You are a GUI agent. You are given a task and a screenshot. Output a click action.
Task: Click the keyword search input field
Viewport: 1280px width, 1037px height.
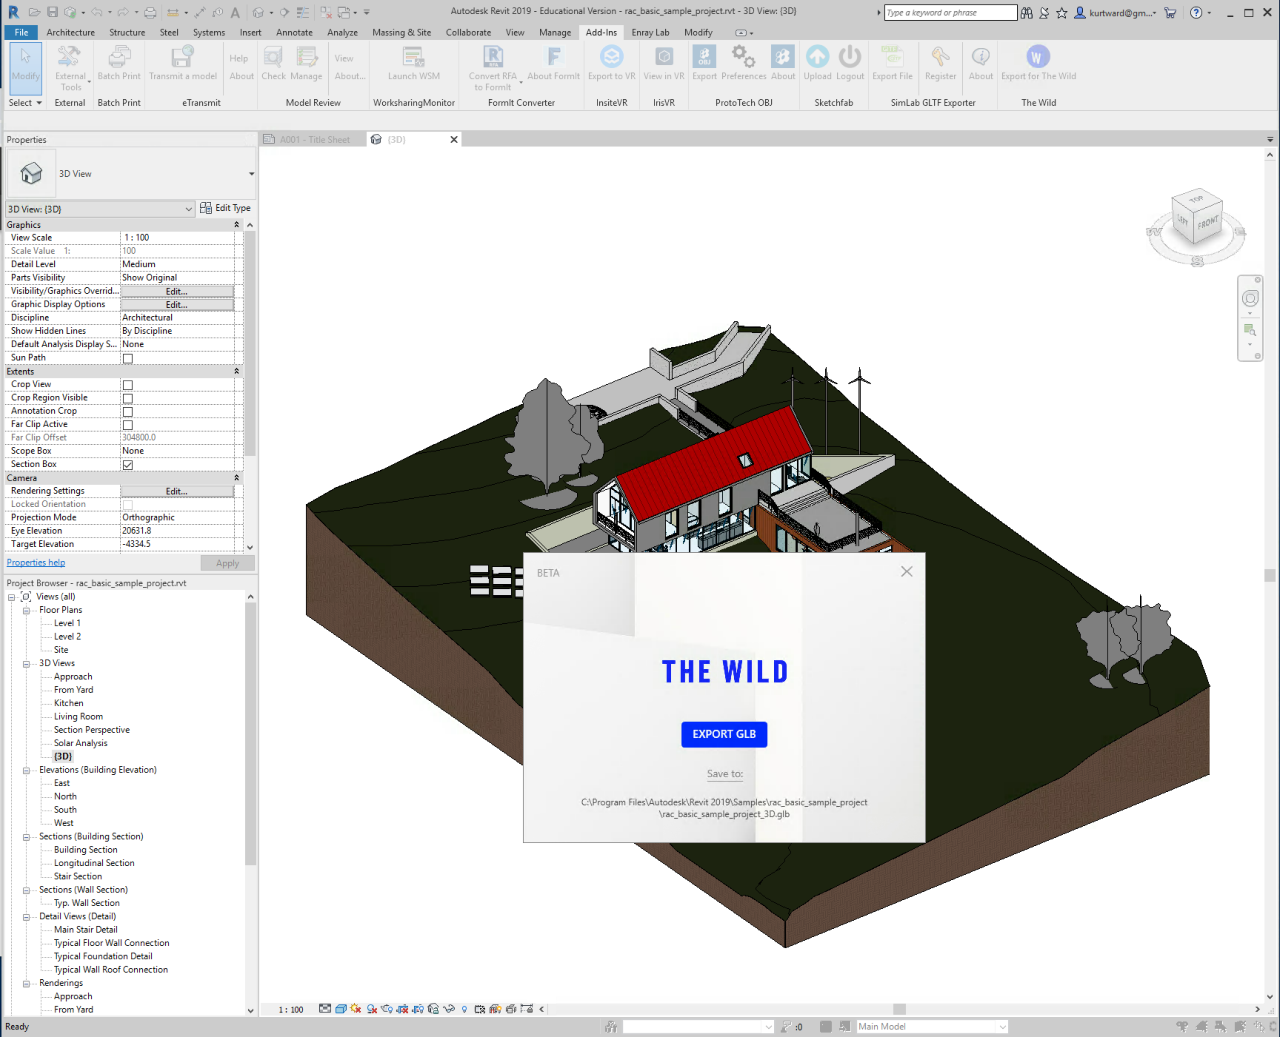coord(950,12)
